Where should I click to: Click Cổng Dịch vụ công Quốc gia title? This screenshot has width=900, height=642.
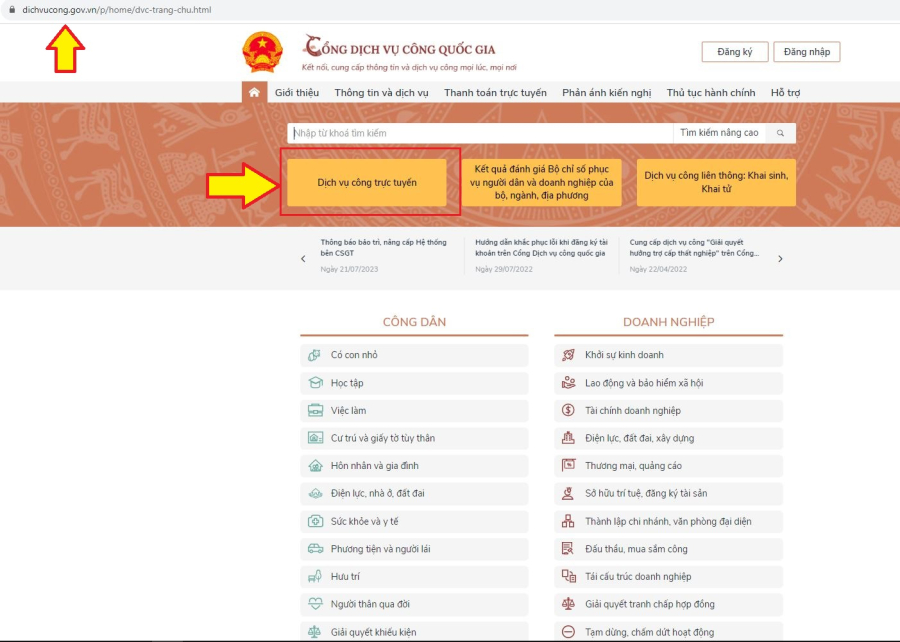pos(400,48)
